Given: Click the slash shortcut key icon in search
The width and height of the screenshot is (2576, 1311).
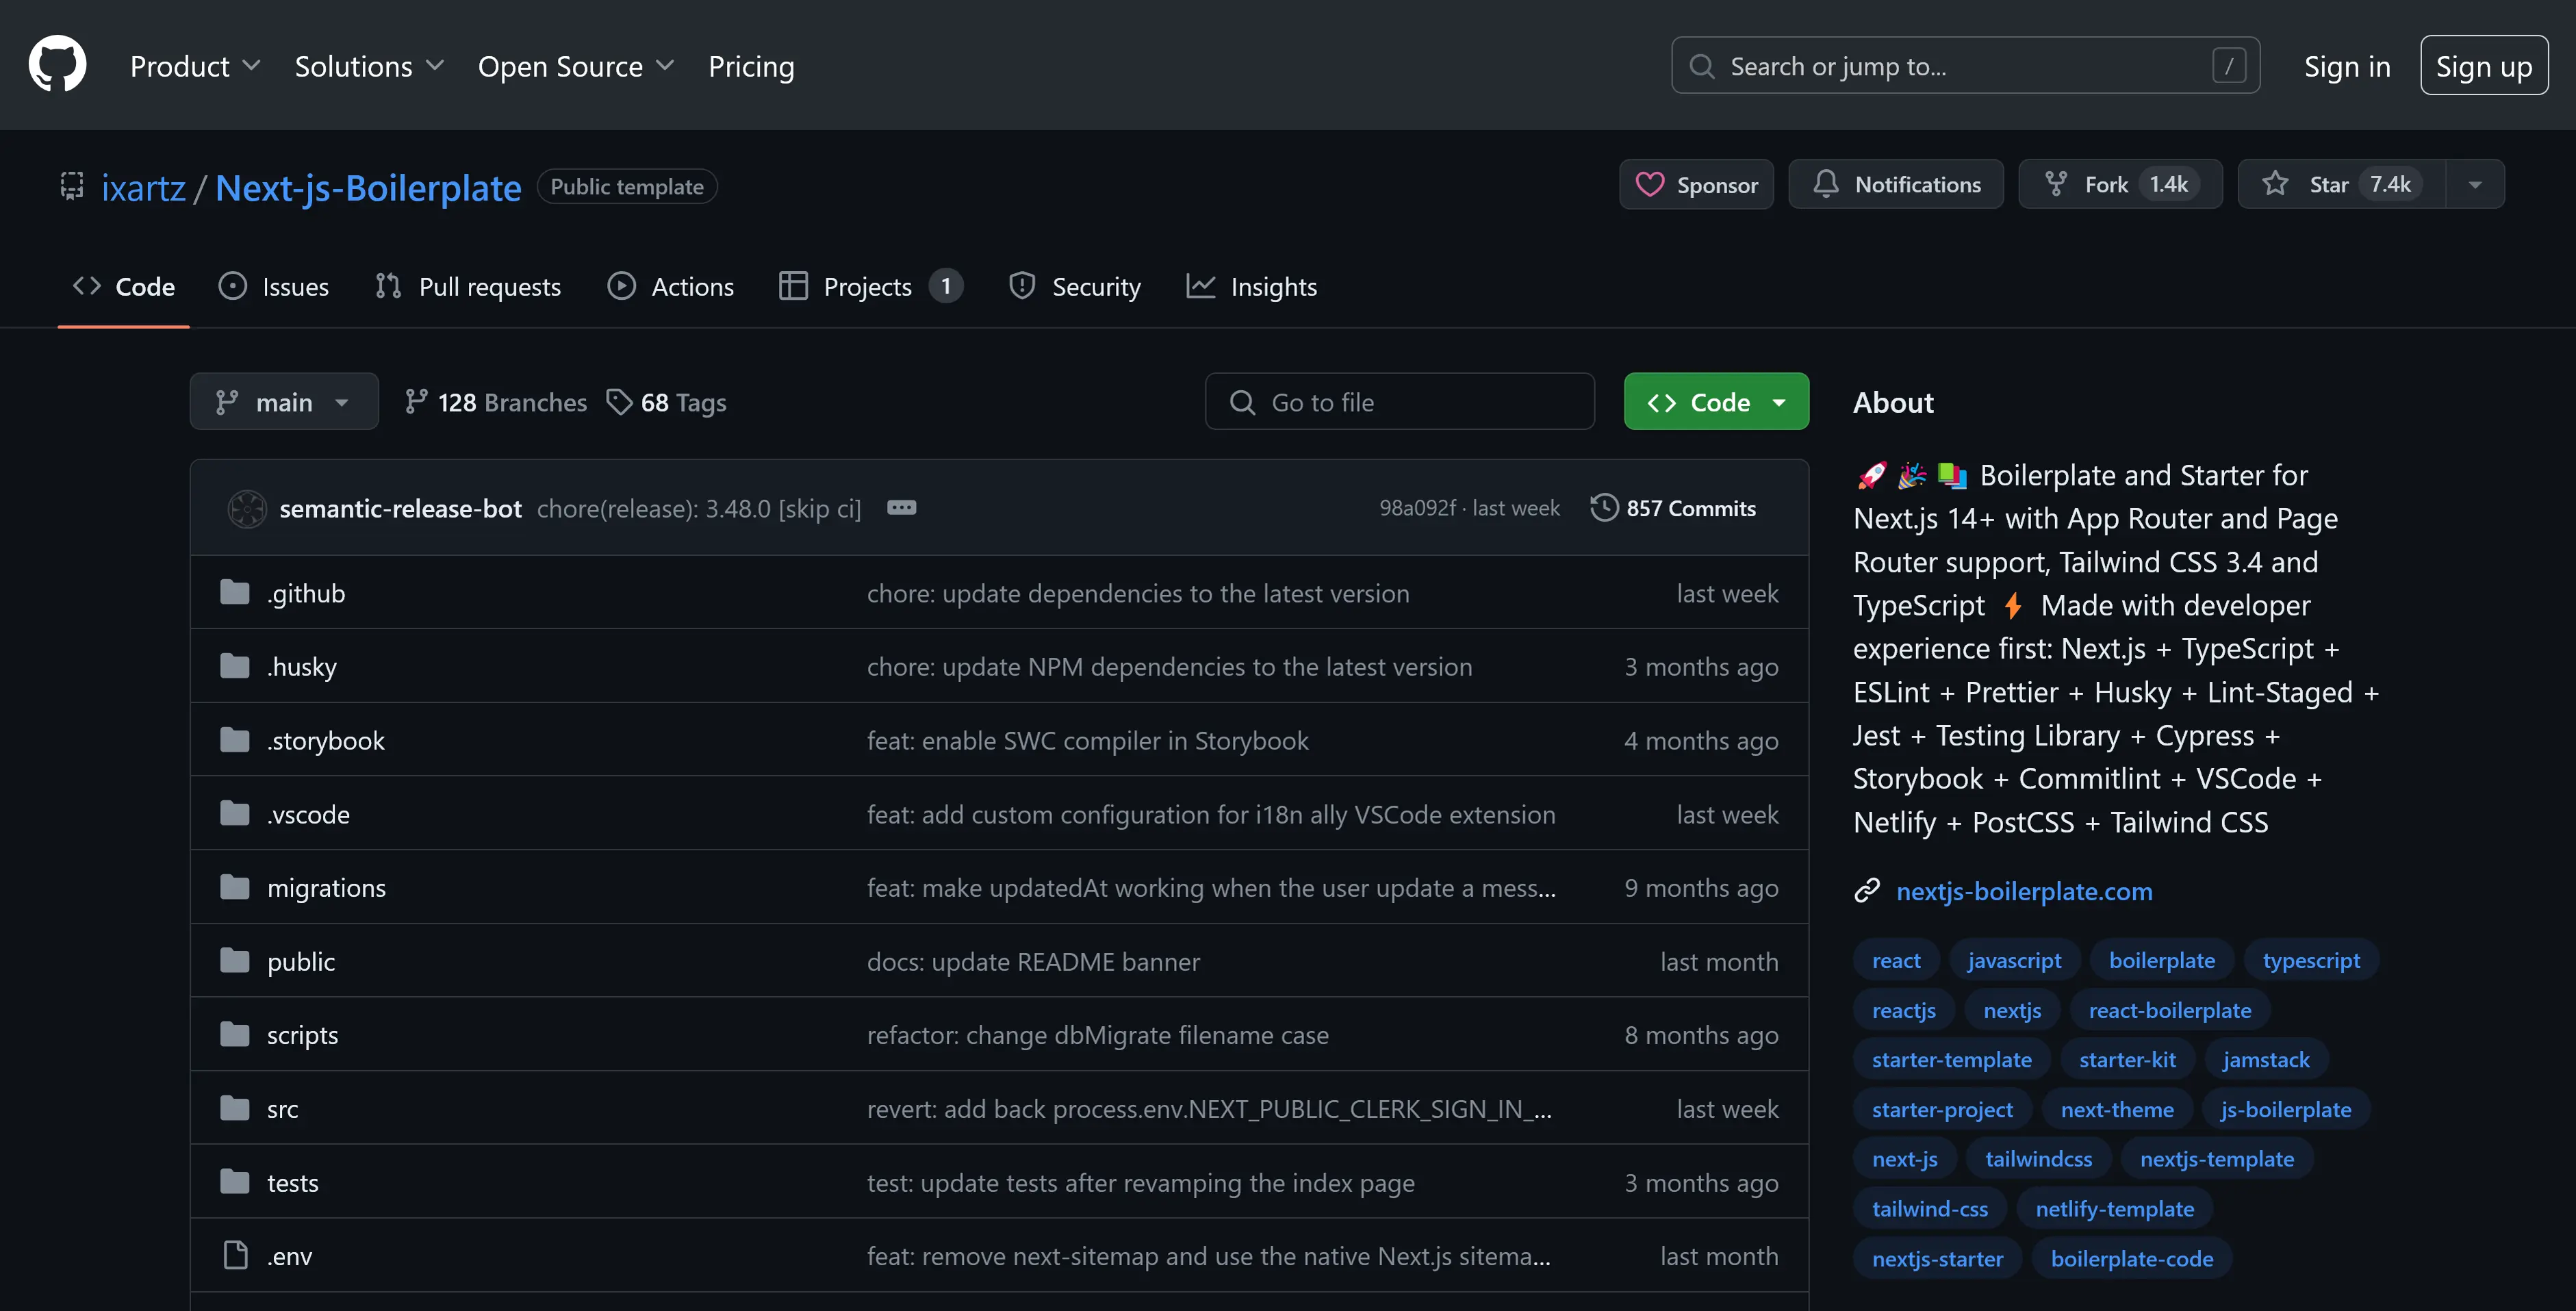Looking at the screenshot, I should (x=2229, y=66).
